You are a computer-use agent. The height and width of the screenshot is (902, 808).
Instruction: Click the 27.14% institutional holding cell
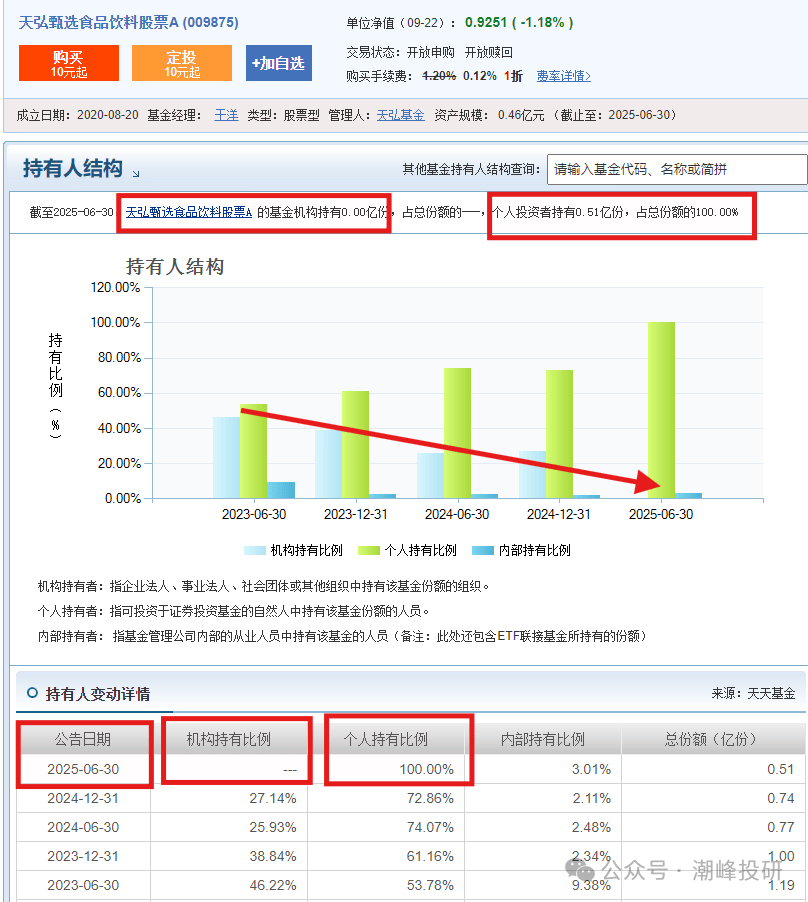229,798
